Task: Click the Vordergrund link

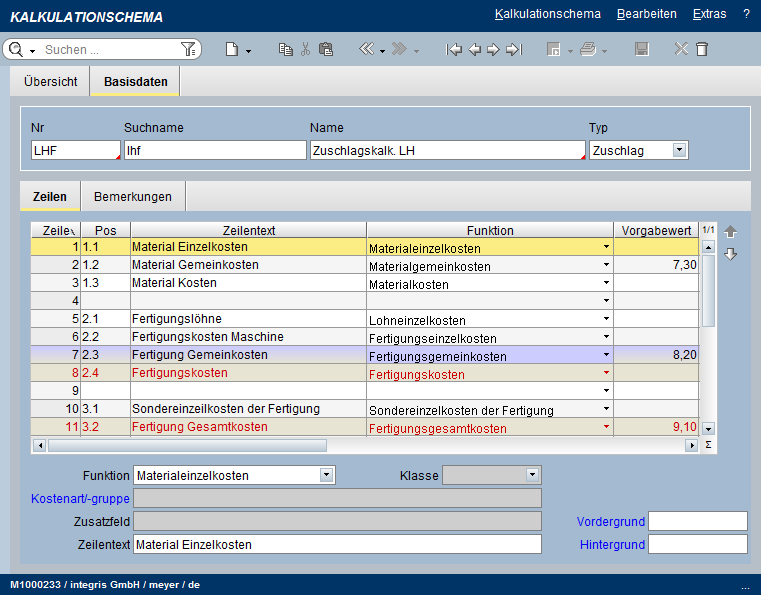Action: click(x=611, y=522)
